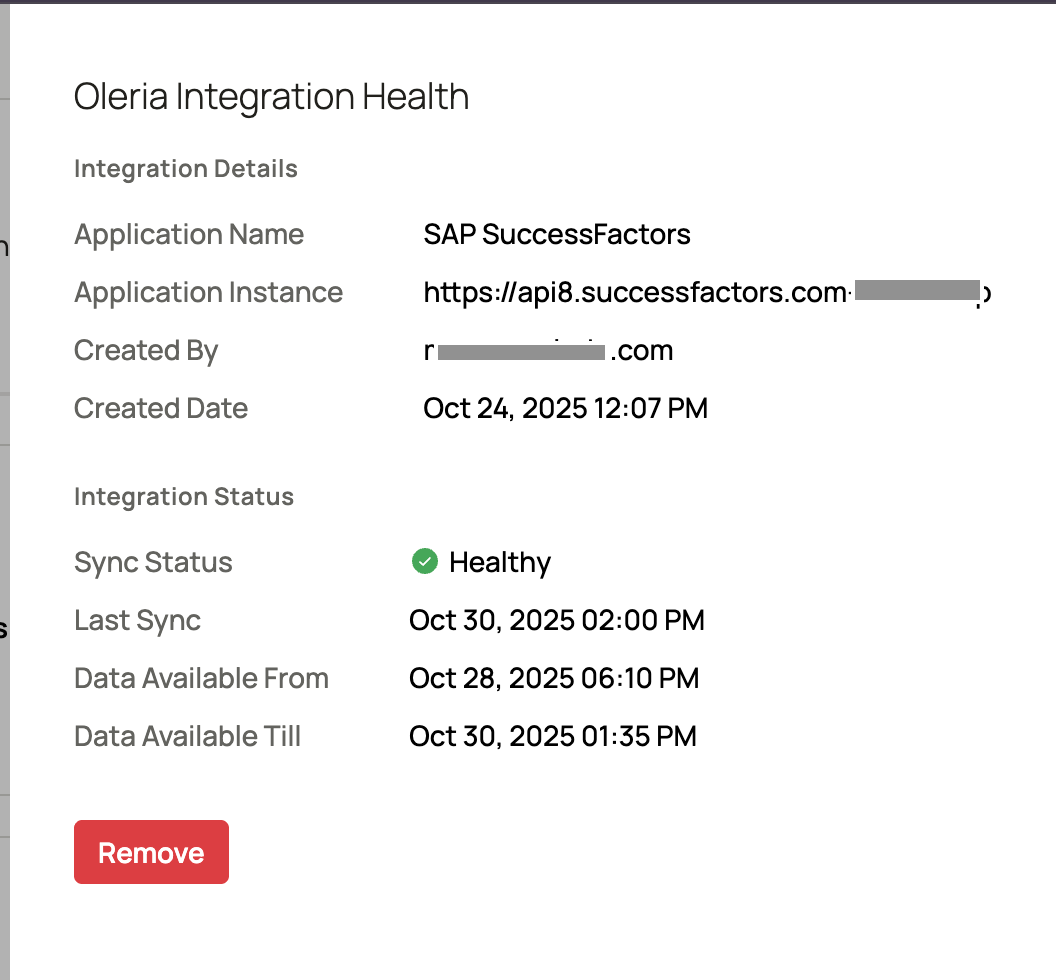This screenshot has height=980, width=1056.
Task: Click the Created By label
Action: click(x=146, y=351)
